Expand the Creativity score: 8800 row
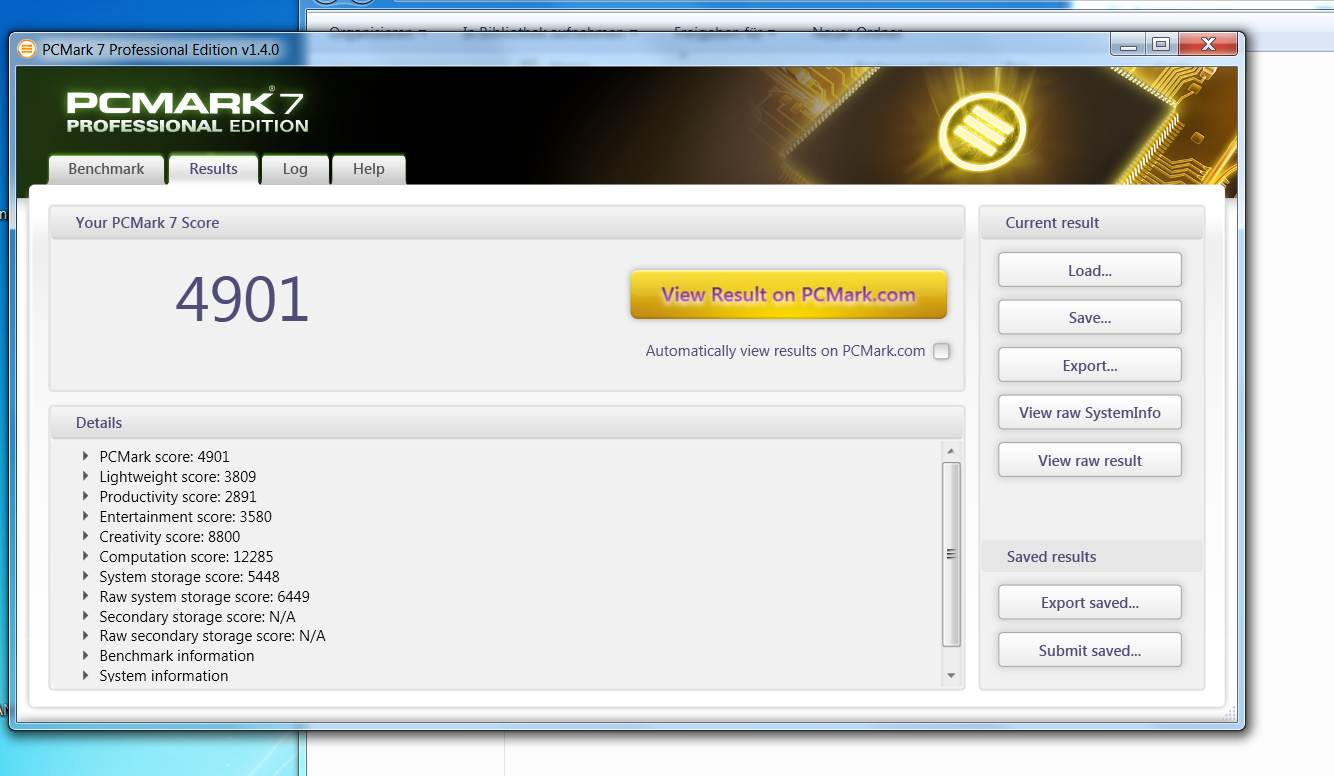This screenshot has width=1334, height=776. pyautogui.click(x=86, y=536)
